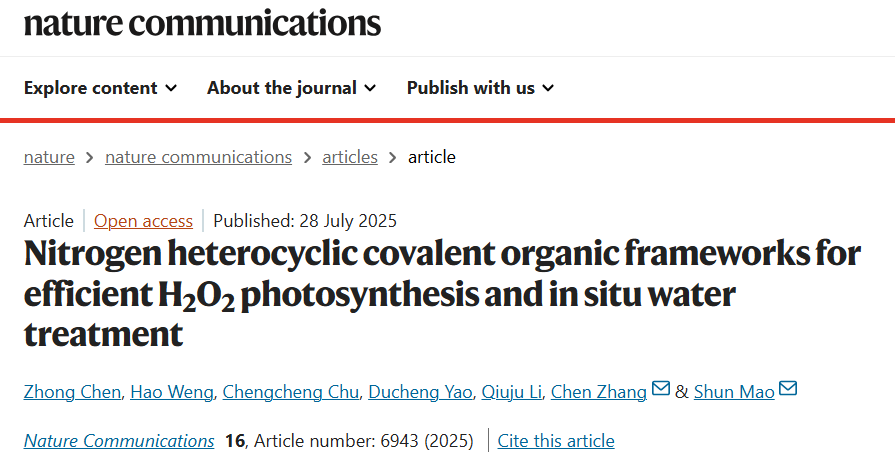
Task: Click the envelope icon beside Chen Zhang
Action: pyautogui.click(x=661, y=389)
